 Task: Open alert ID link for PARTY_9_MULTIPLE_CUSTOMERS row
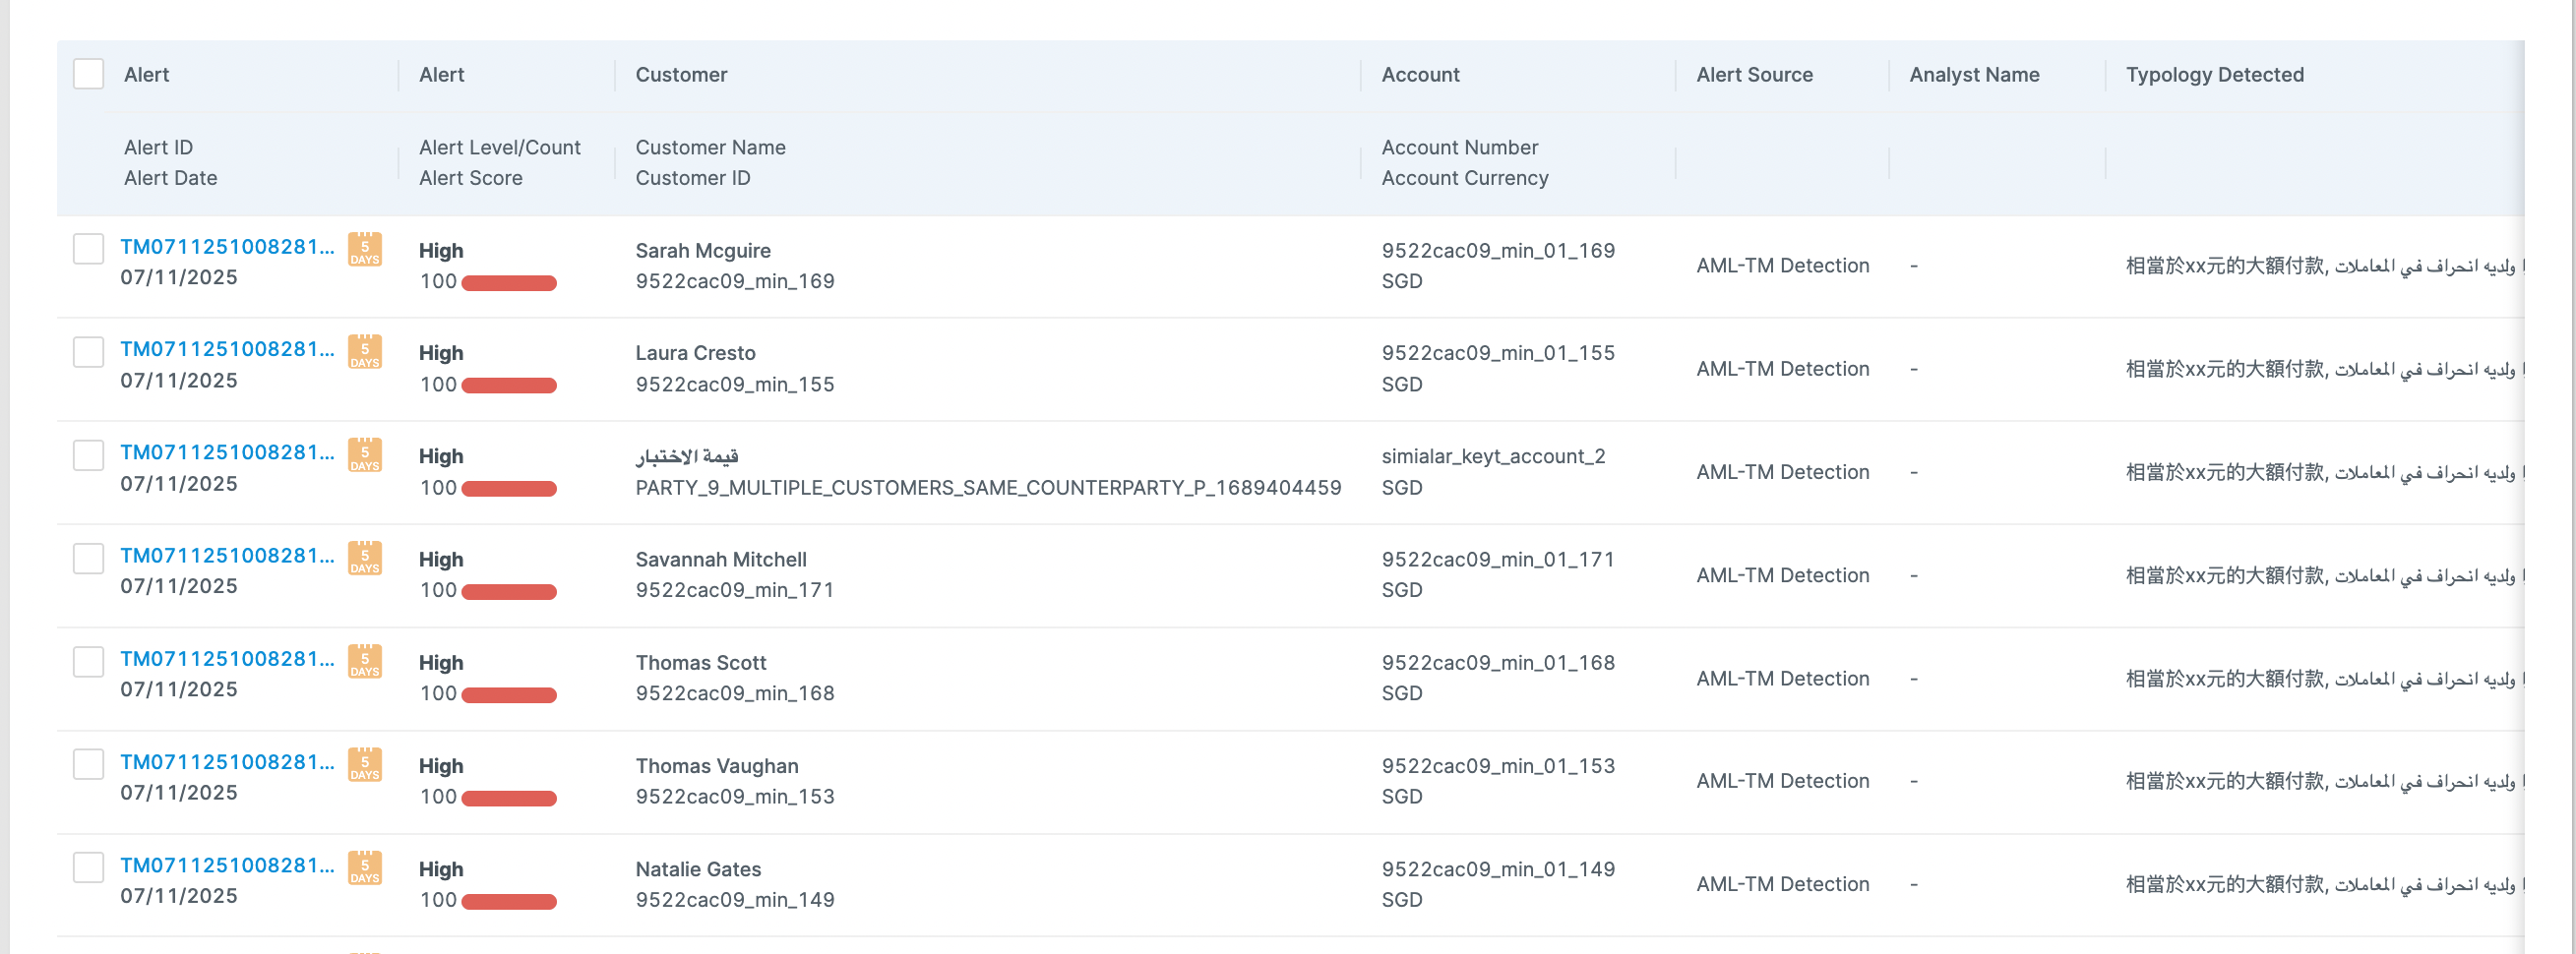(227, 452)
